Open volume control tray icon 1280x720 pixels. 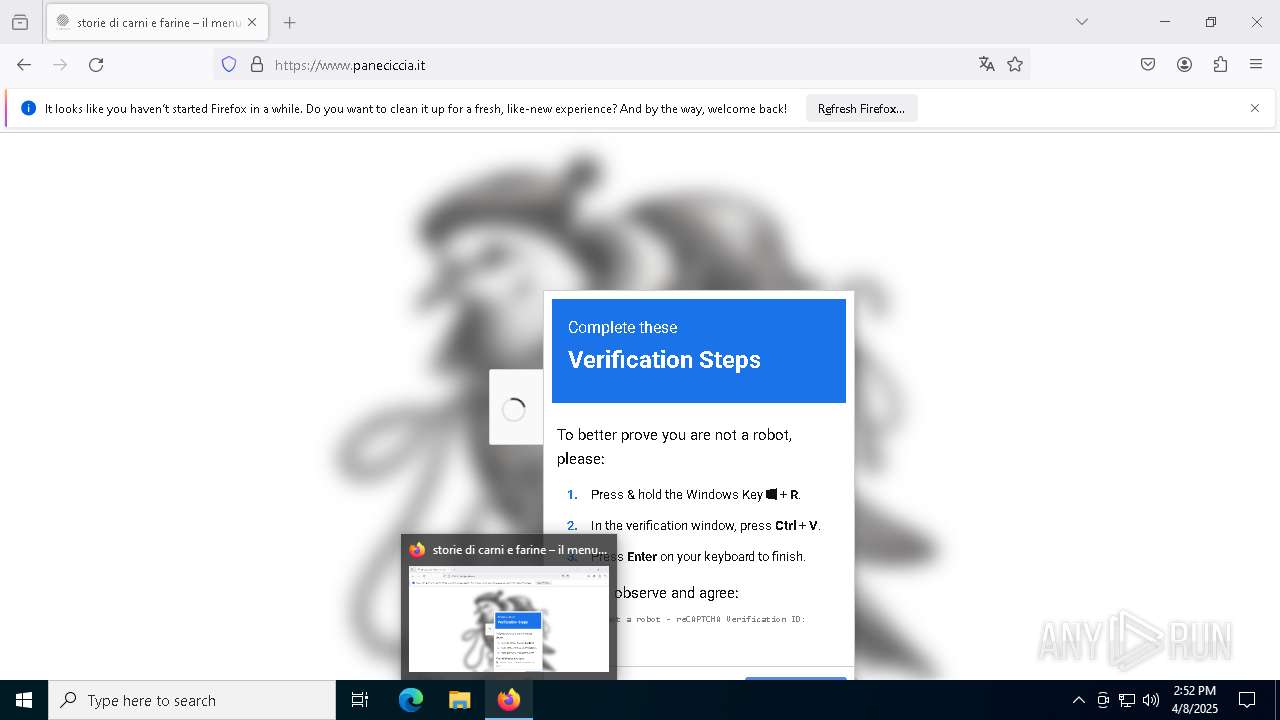1151,700
